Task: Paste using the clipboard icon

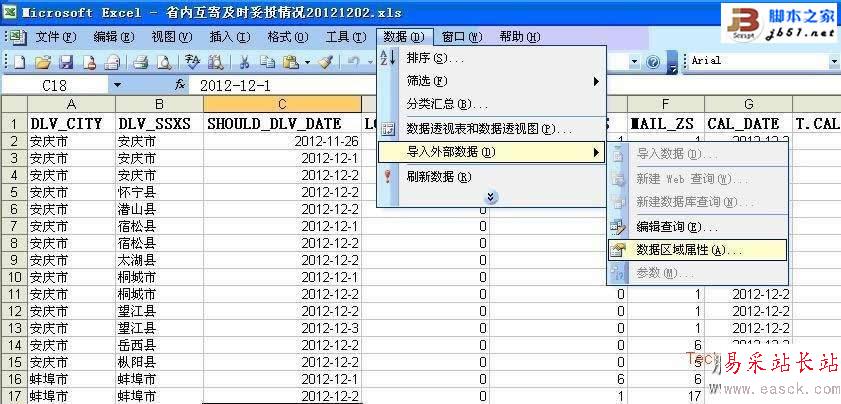Action: point(290,62)
